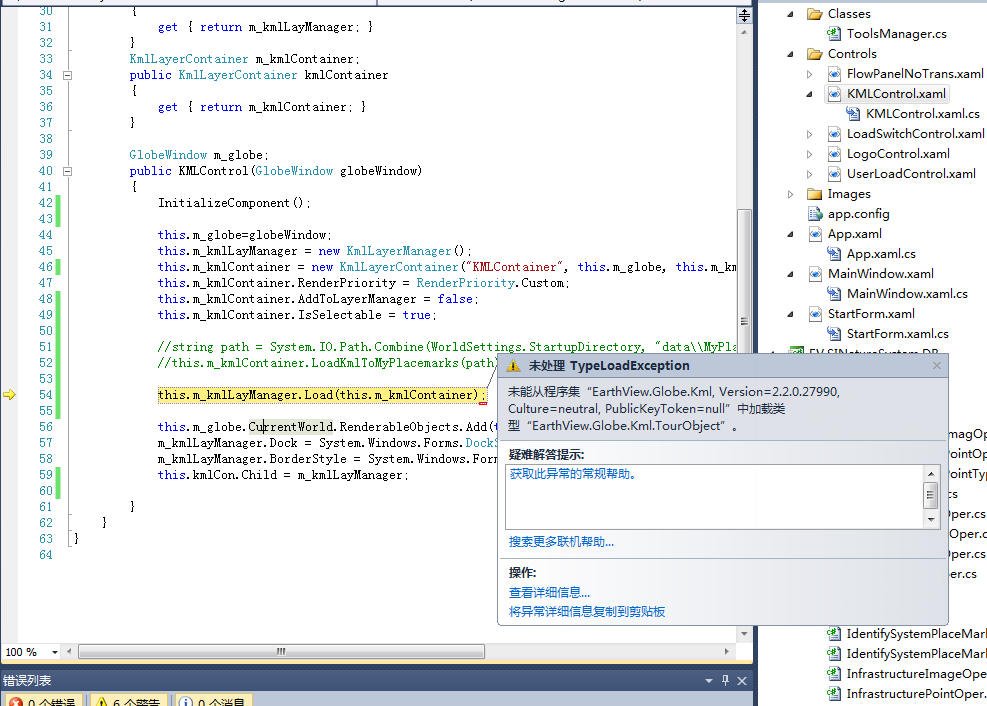Click the code editor horizontal scrollbar thumb
987x706 pixels.
[x=281, y=651]
